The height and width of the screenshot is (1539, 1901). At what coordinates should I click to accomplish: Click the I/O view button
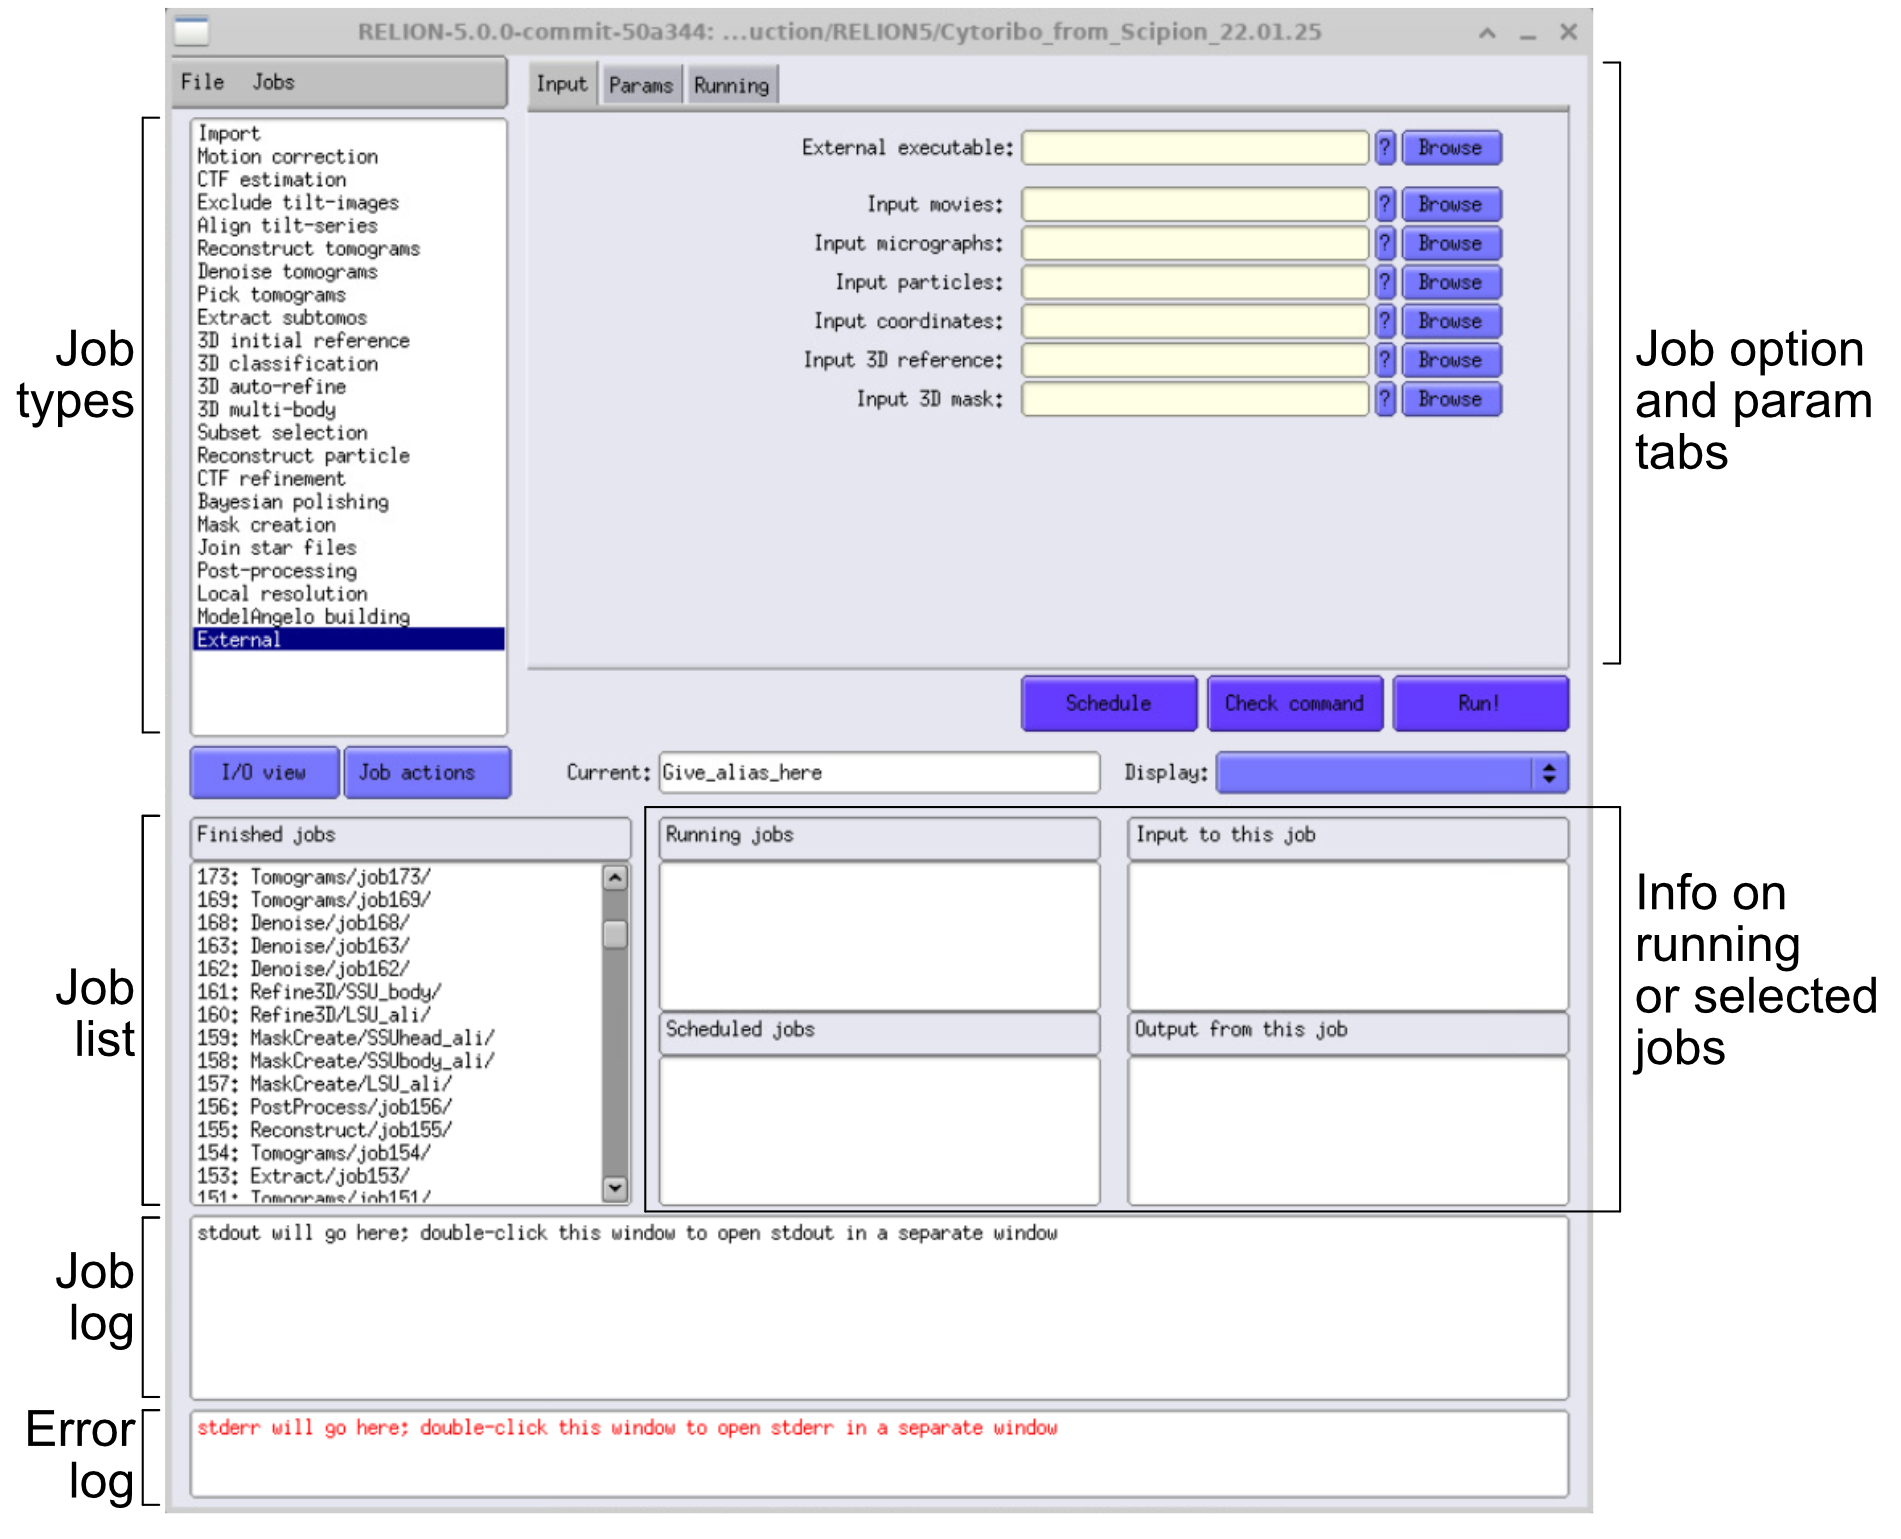click(264, 773)
